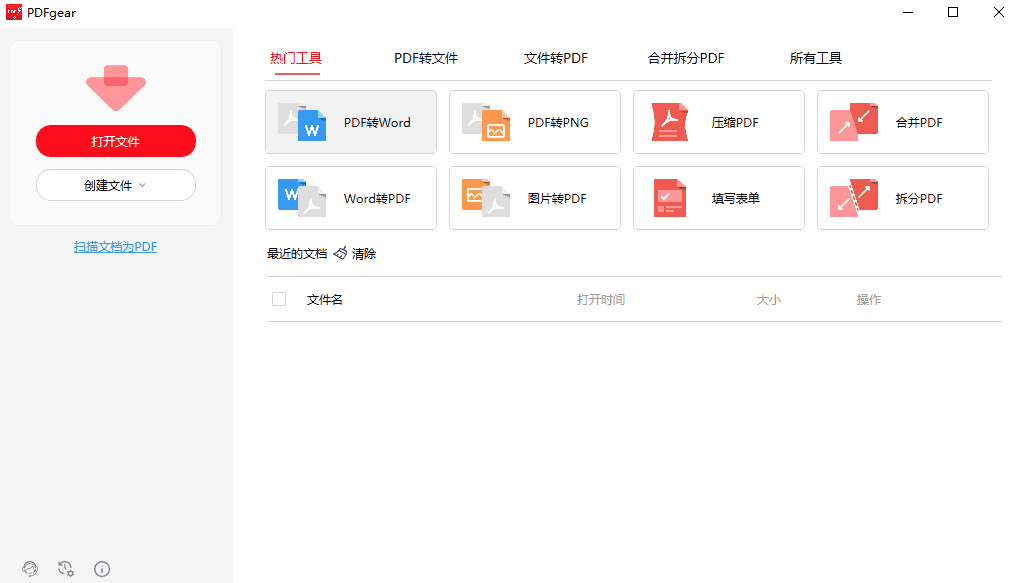Sort files by the 打开时间 column header
The width and height of the screenshot is (1018, 583).
click(x=600, y=298)
